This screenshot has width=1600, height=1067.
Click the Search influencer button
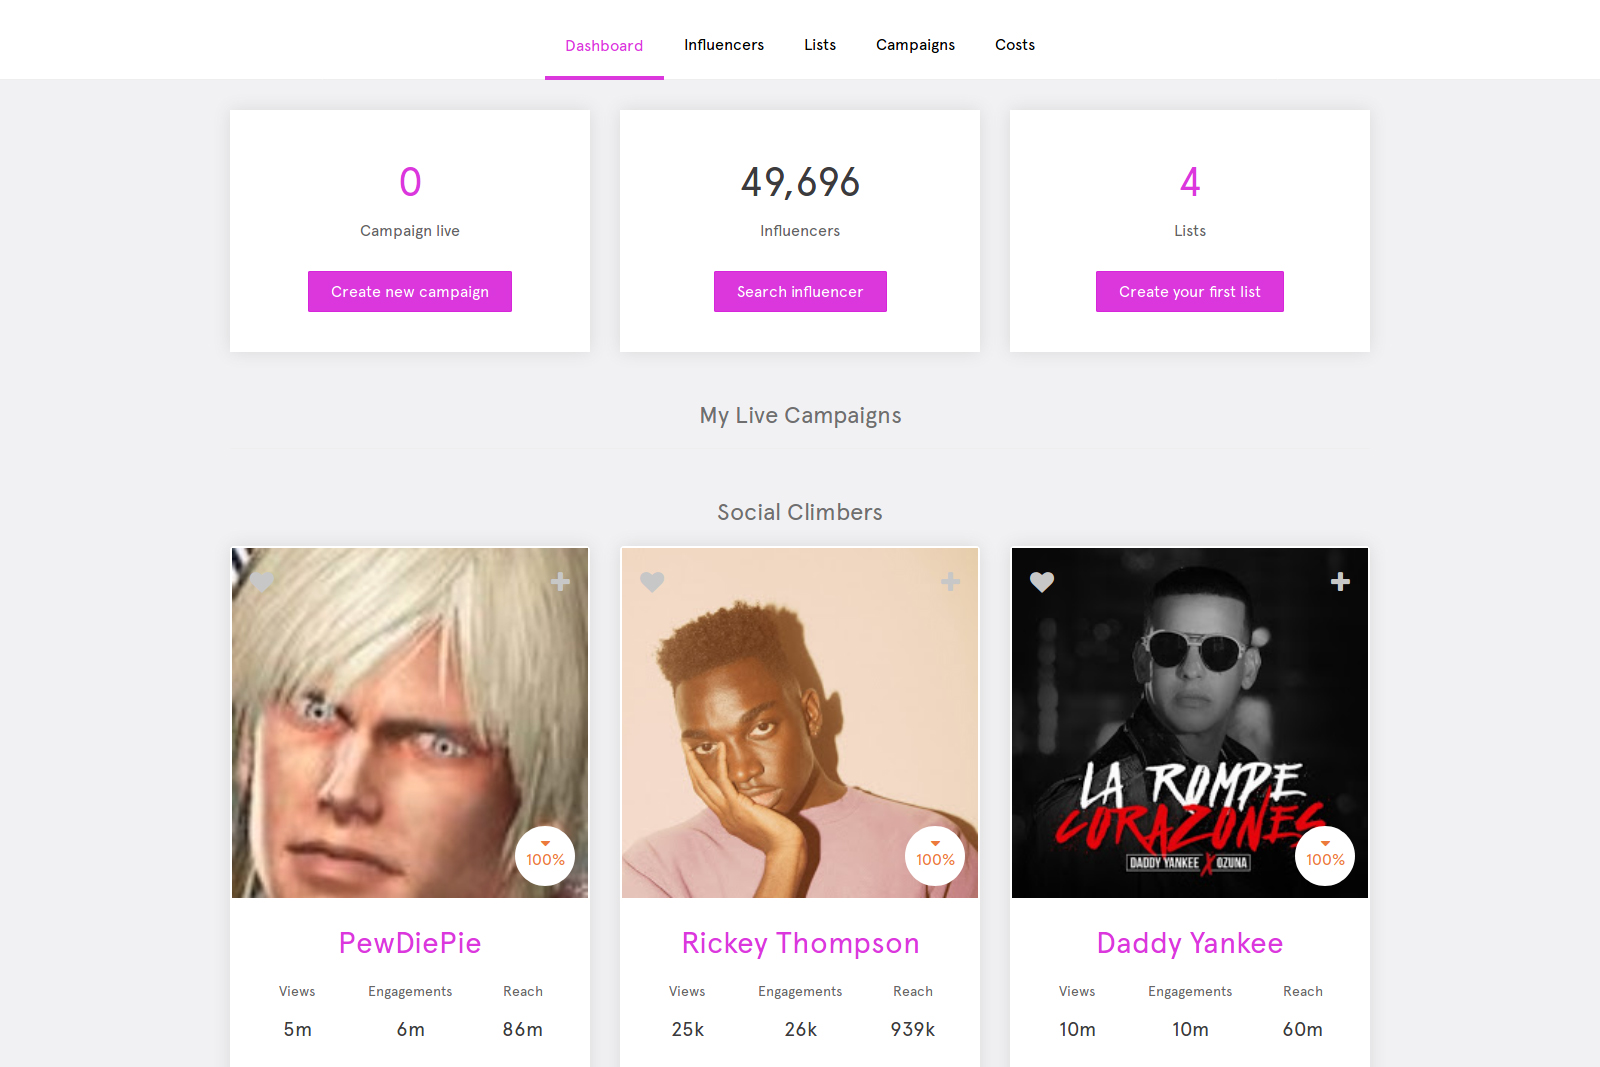click(800, 292)
